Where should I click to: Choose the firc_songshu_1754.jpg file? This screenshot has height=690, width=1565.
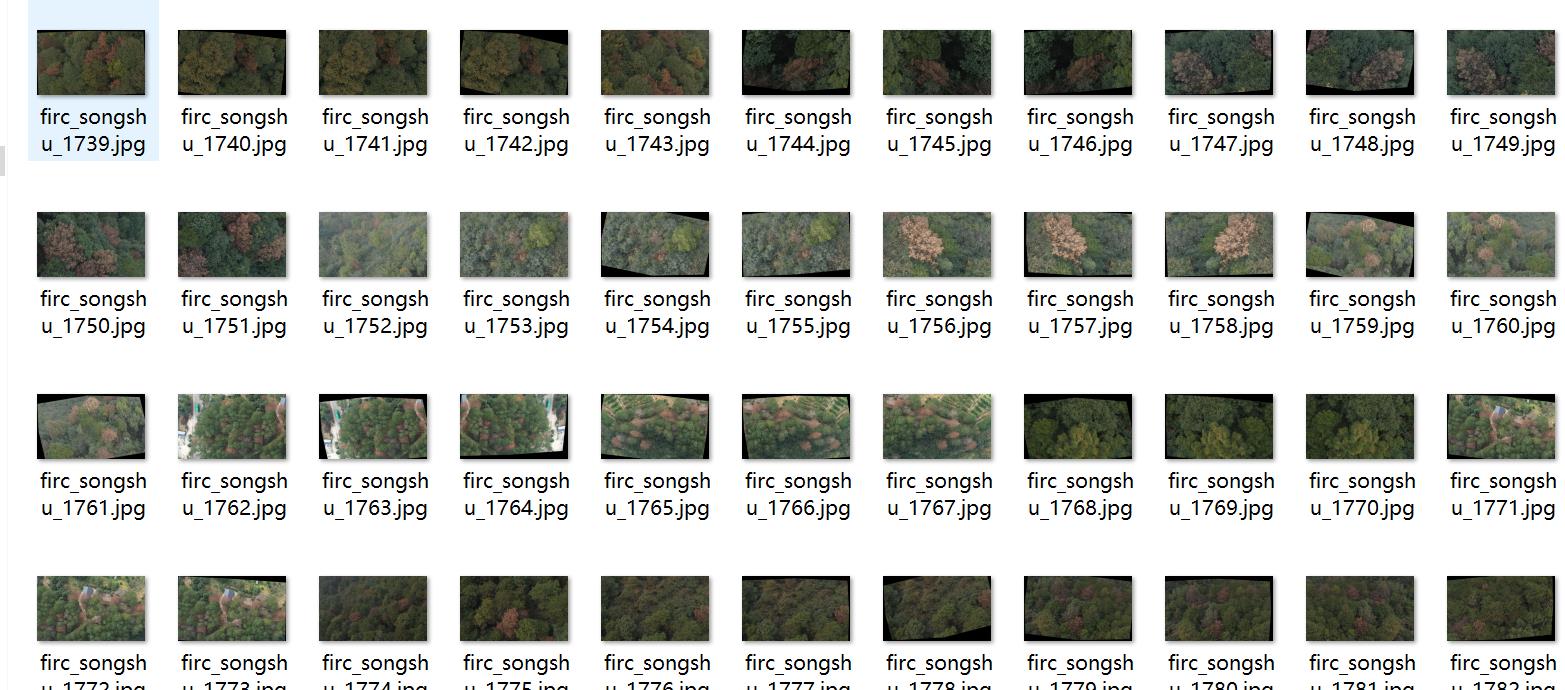tap(655, 244)
